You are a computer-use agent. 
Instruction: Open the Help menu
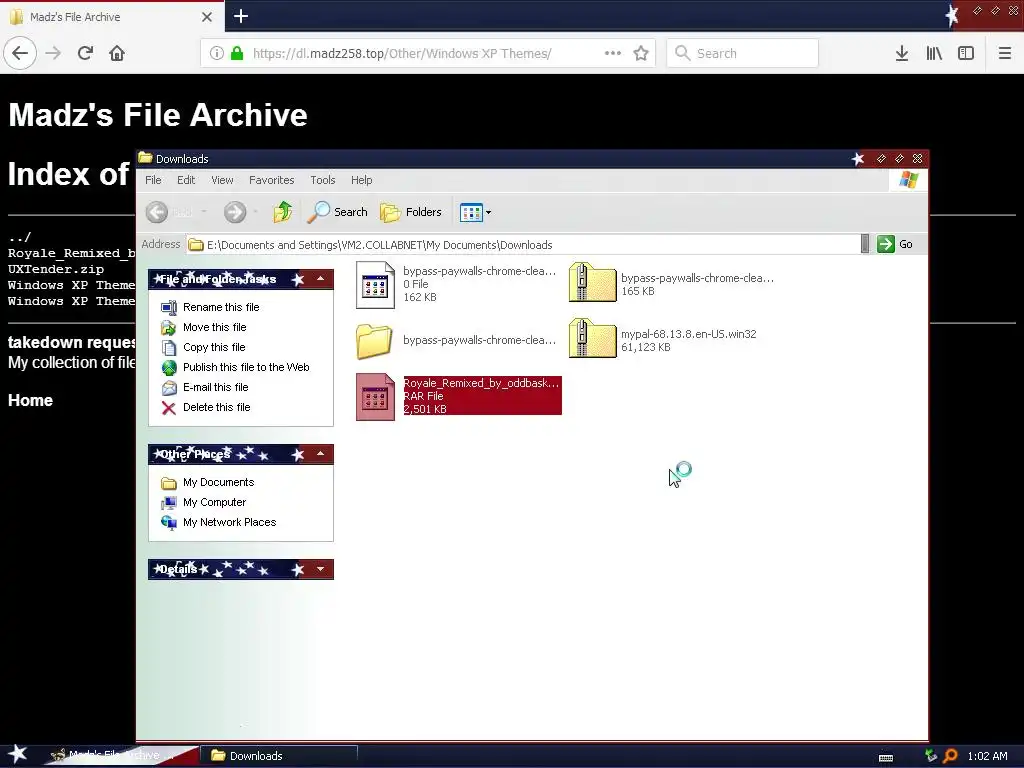point(361,180)
